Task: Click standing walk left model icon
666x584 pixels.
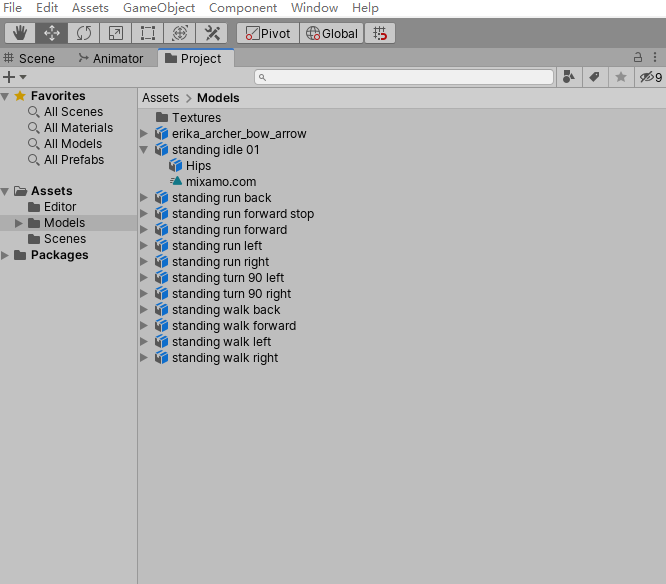Action: (161, 341)
